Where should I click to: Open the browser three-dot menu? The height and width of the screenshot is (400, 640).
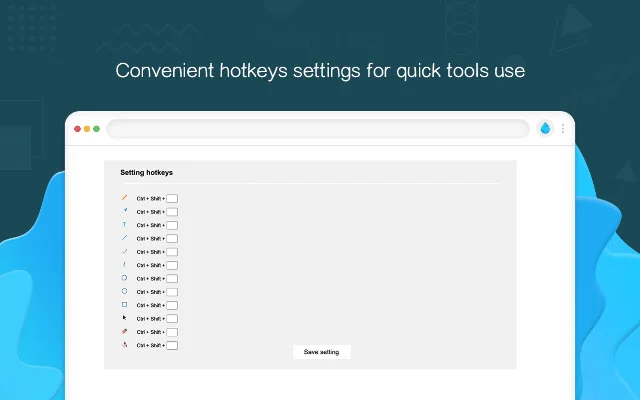point(563,129)
